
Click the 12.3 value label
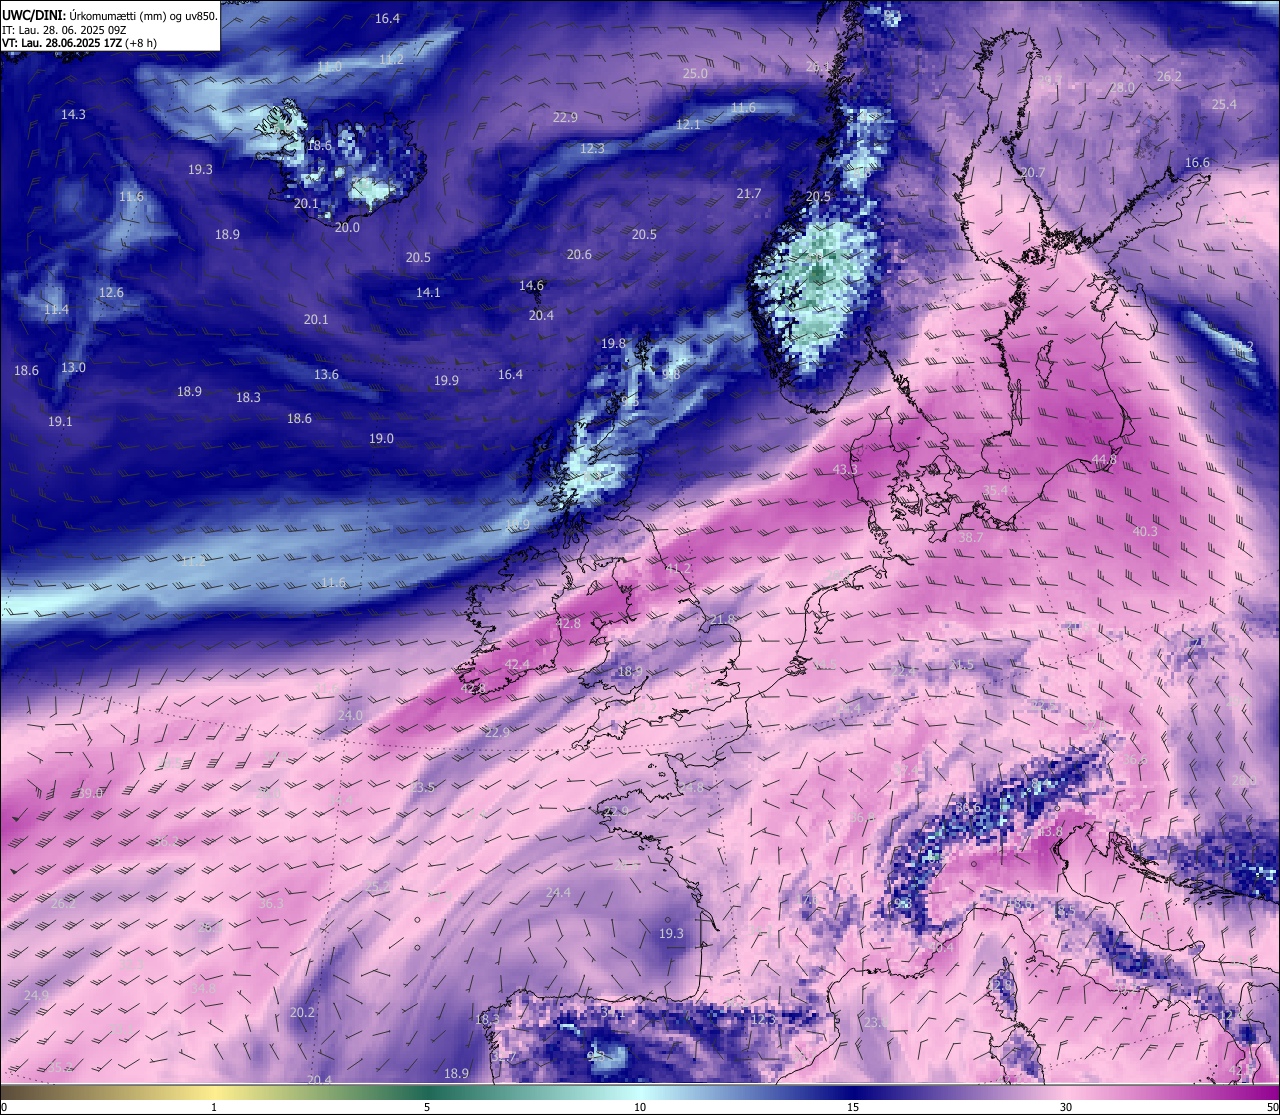pos(592,149)
